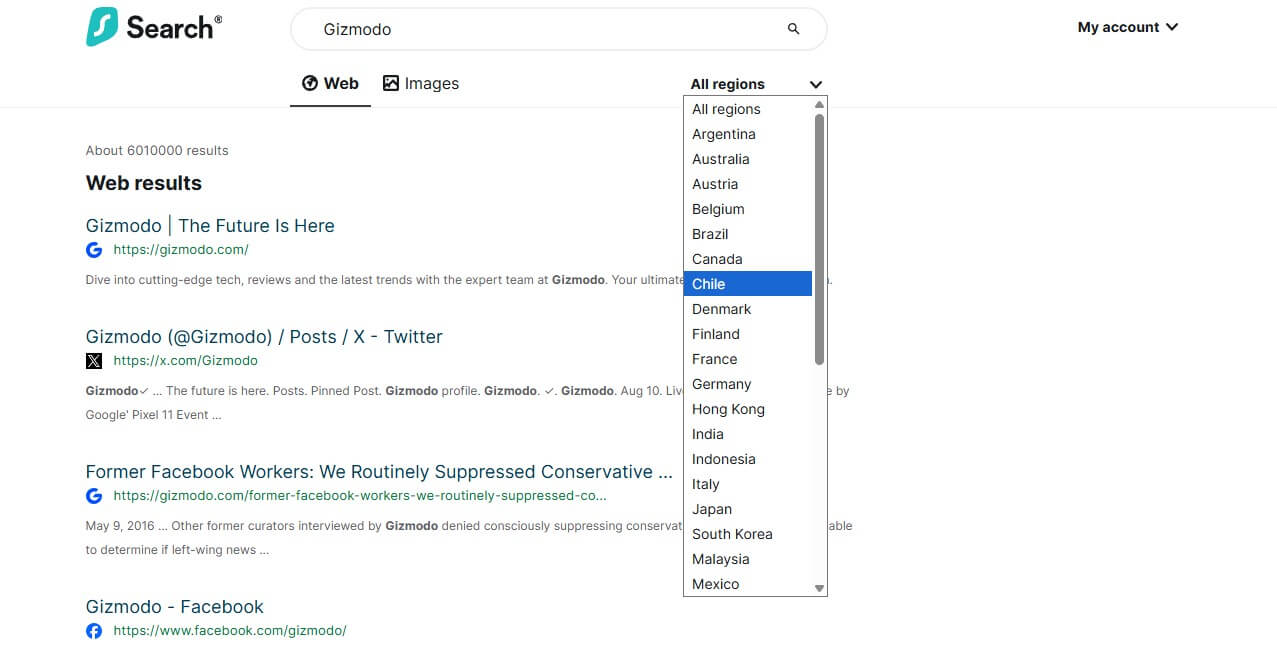Click the X favicon beside x.com/Gizmodo
The width and height of the screenshot is (1277, 652).
(x=94, y=361)
